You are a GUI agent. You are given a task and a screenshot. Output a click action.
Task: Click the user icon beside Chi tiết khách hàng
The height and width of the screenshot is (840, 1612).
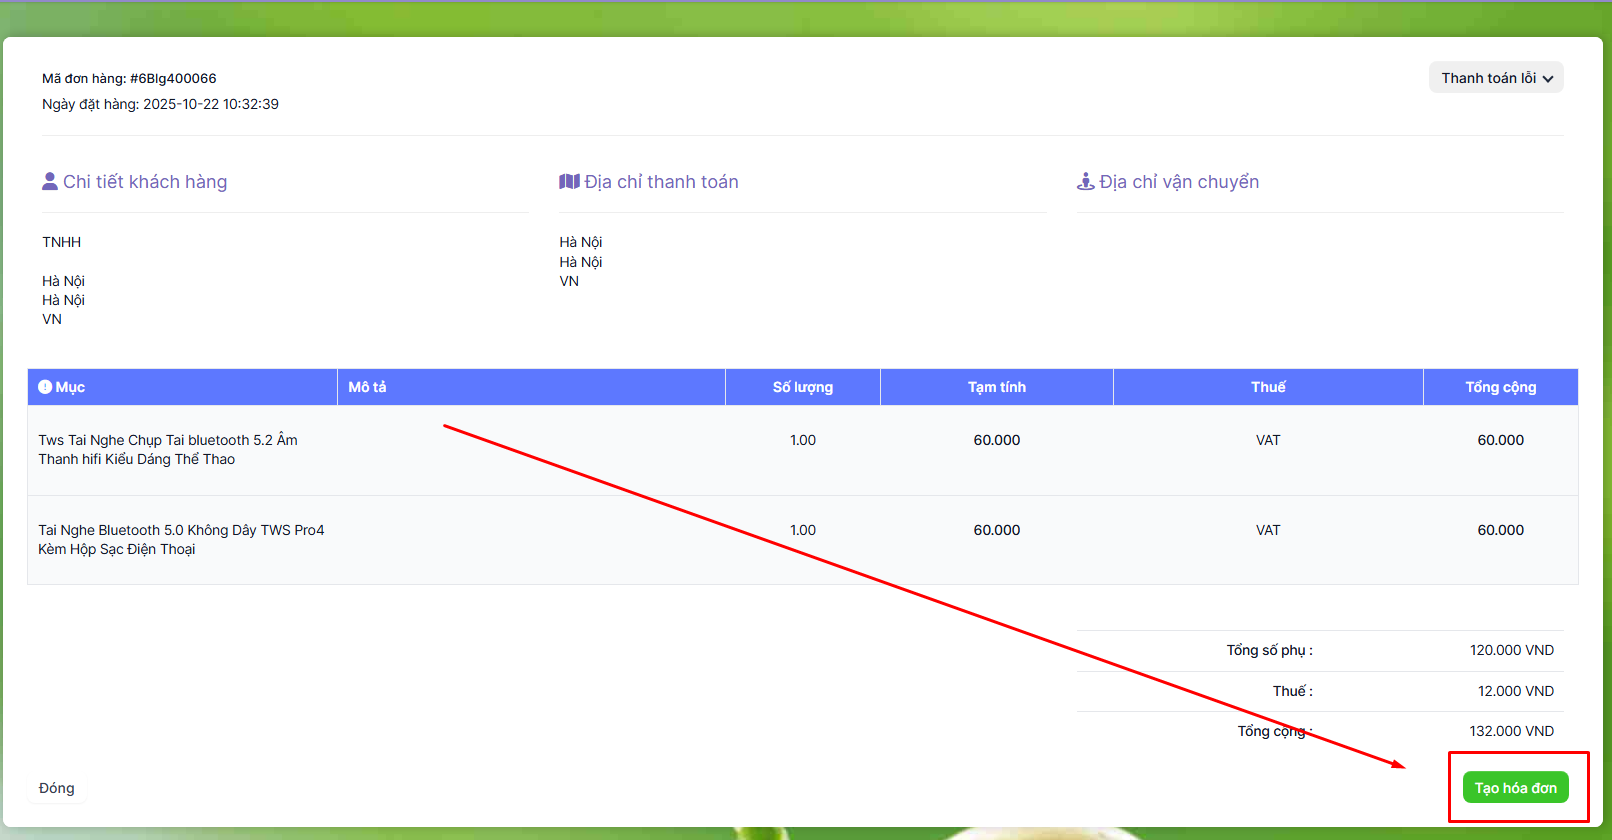point(50,181)
